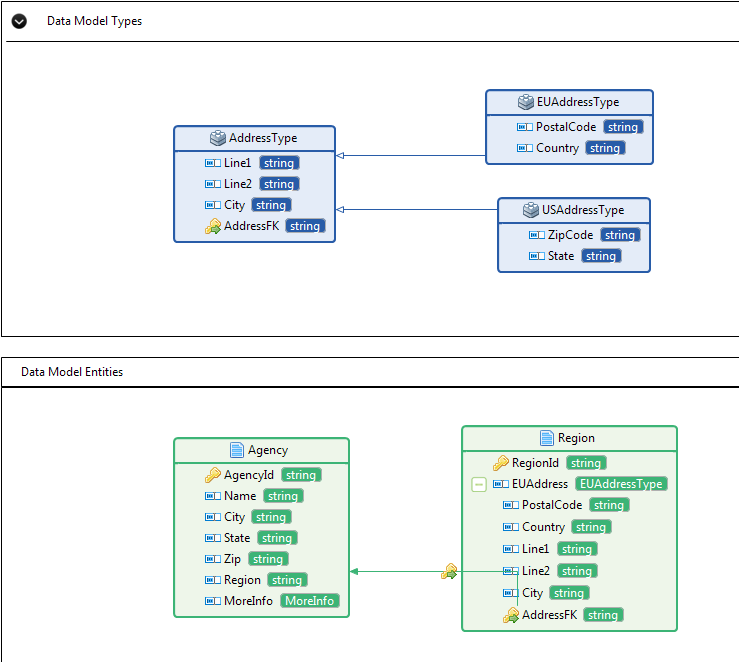Click the EUAddressType header icon
739x662 pixels.
pos(527,102)
